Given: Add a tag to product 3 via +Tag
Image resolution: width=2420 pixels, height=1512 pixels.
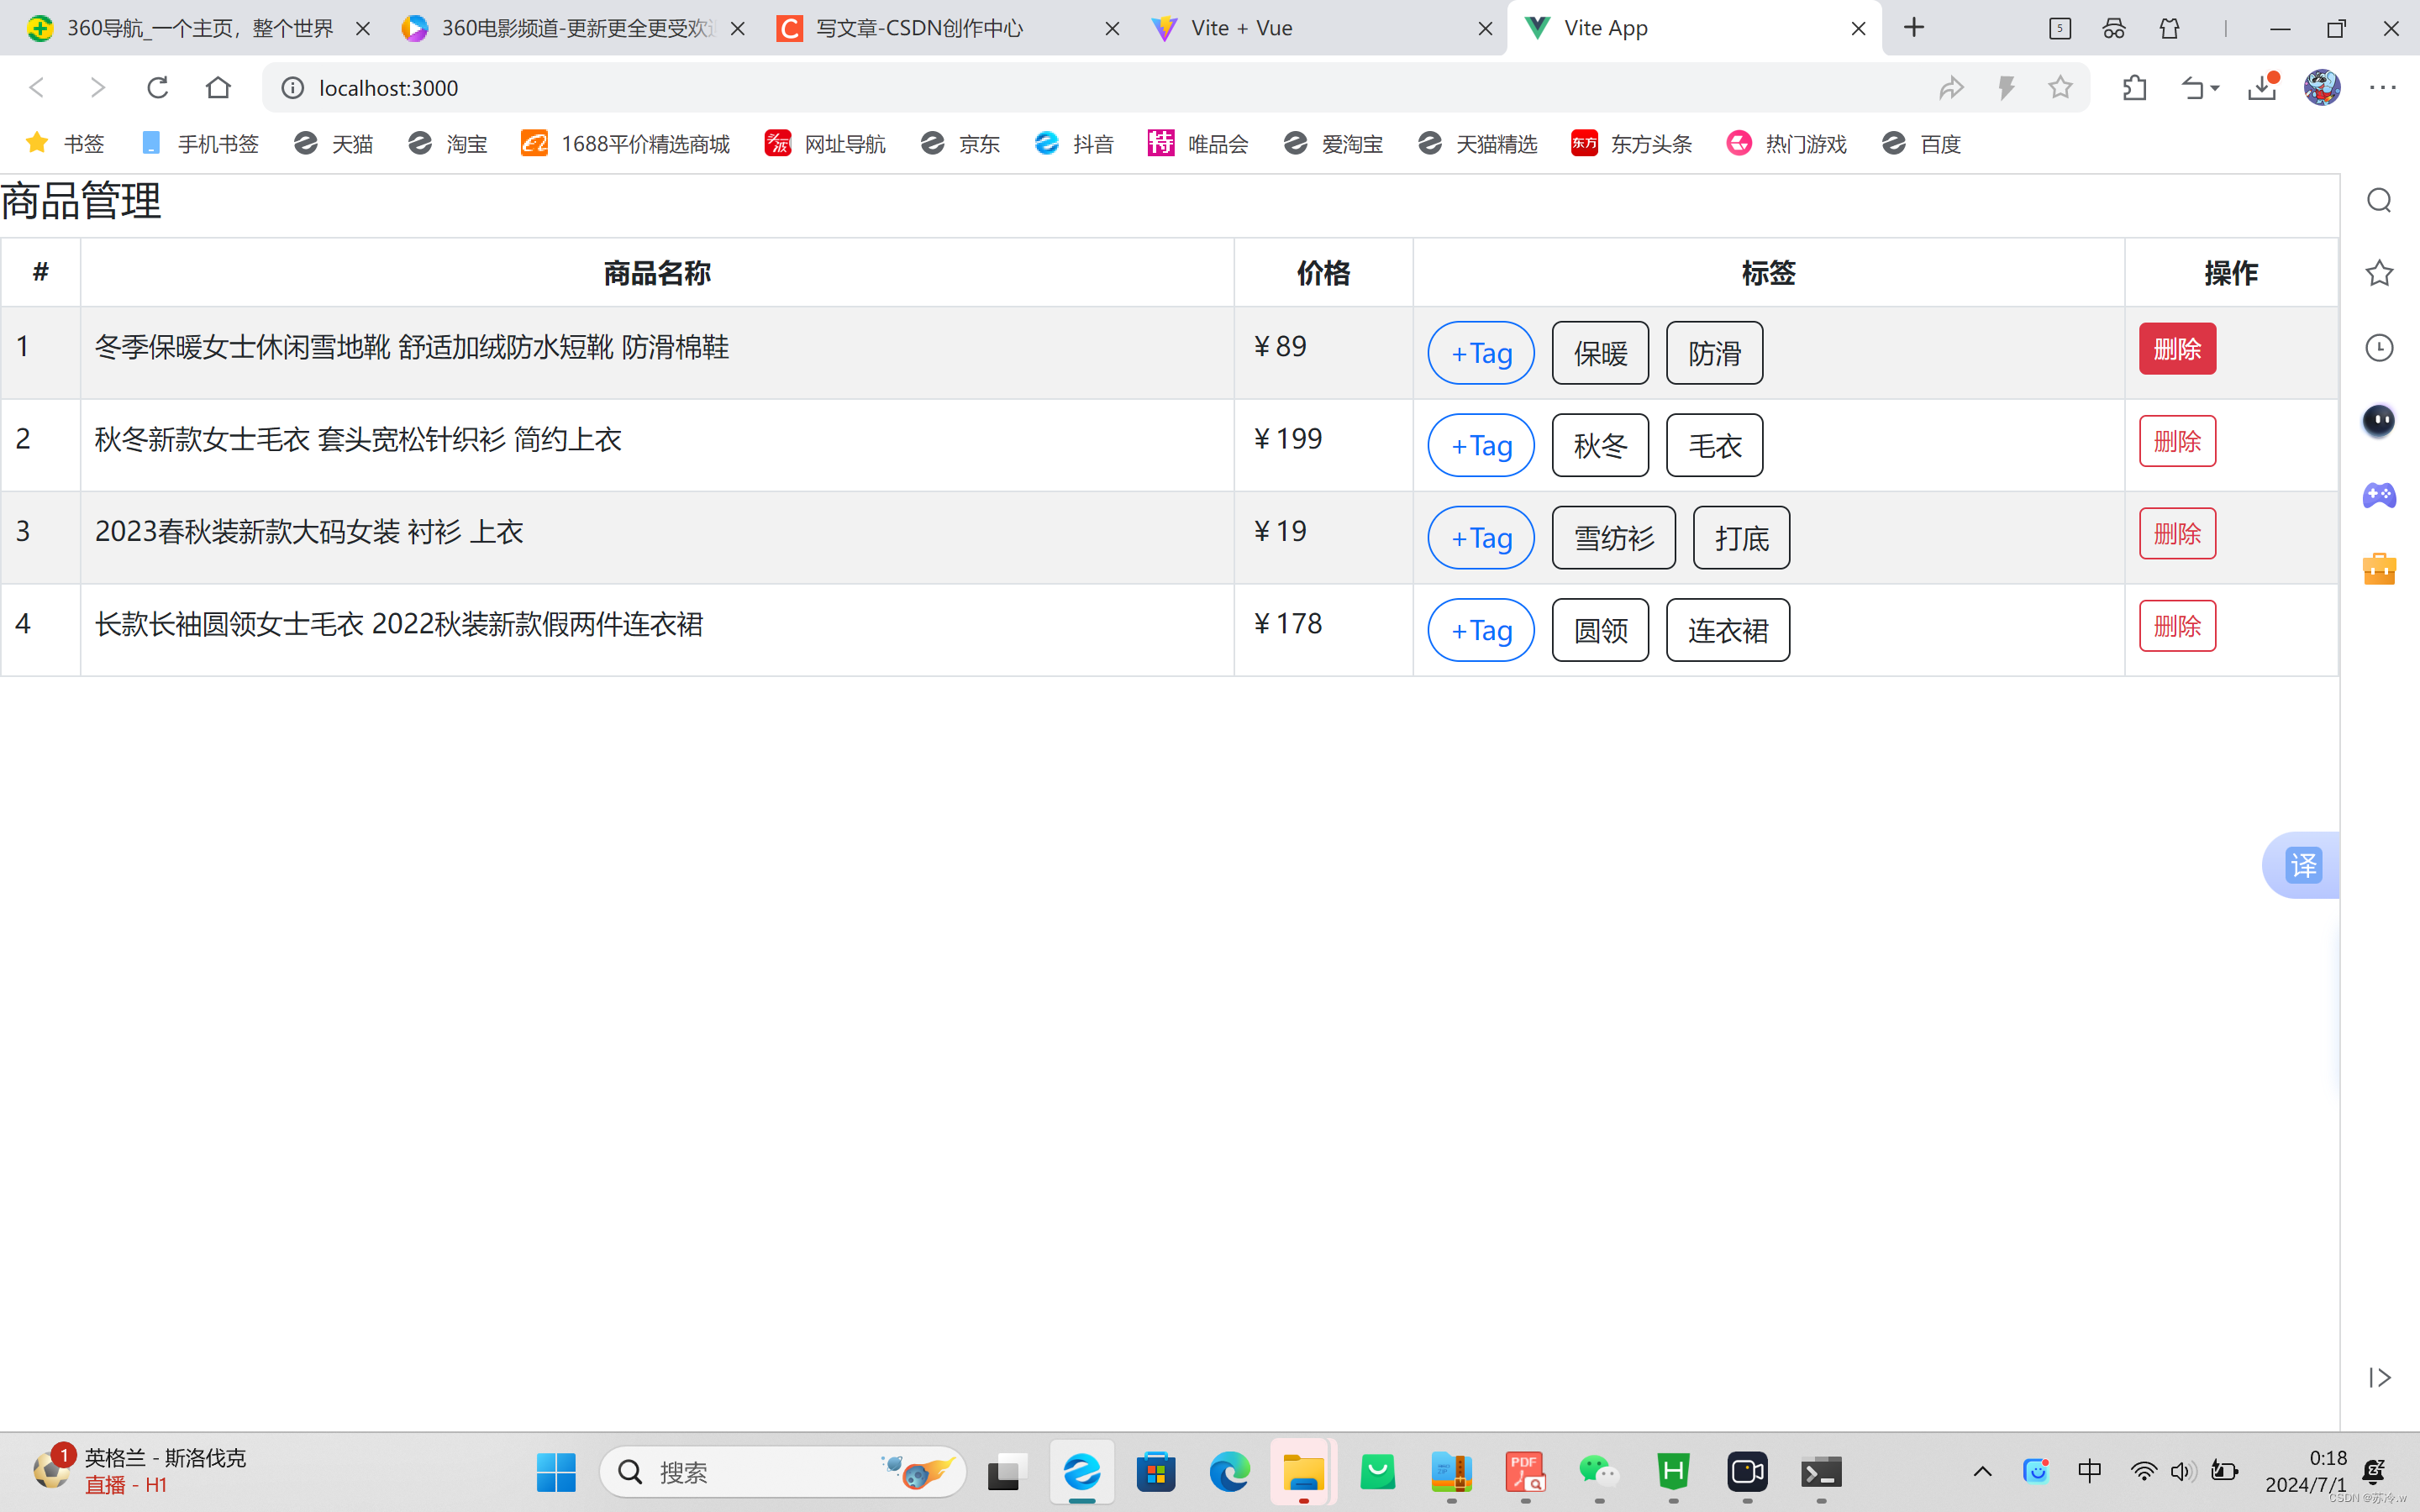Looking at the screenshot, I should pyautogui.click(x=1481, y=538).
